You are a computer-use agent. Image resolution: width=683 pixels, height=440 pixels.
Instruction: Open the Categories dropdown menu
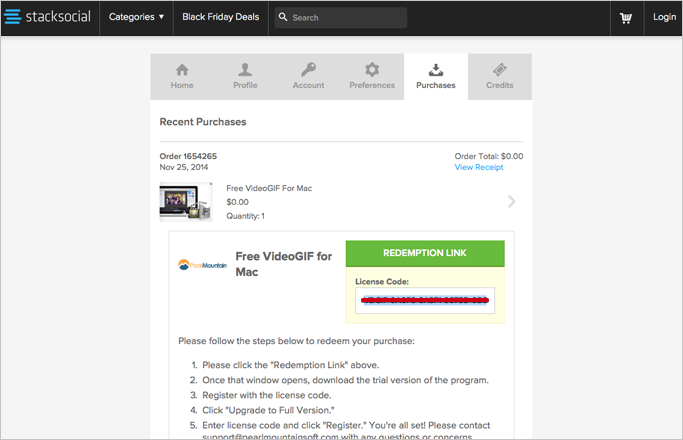[x=136, y=17]
